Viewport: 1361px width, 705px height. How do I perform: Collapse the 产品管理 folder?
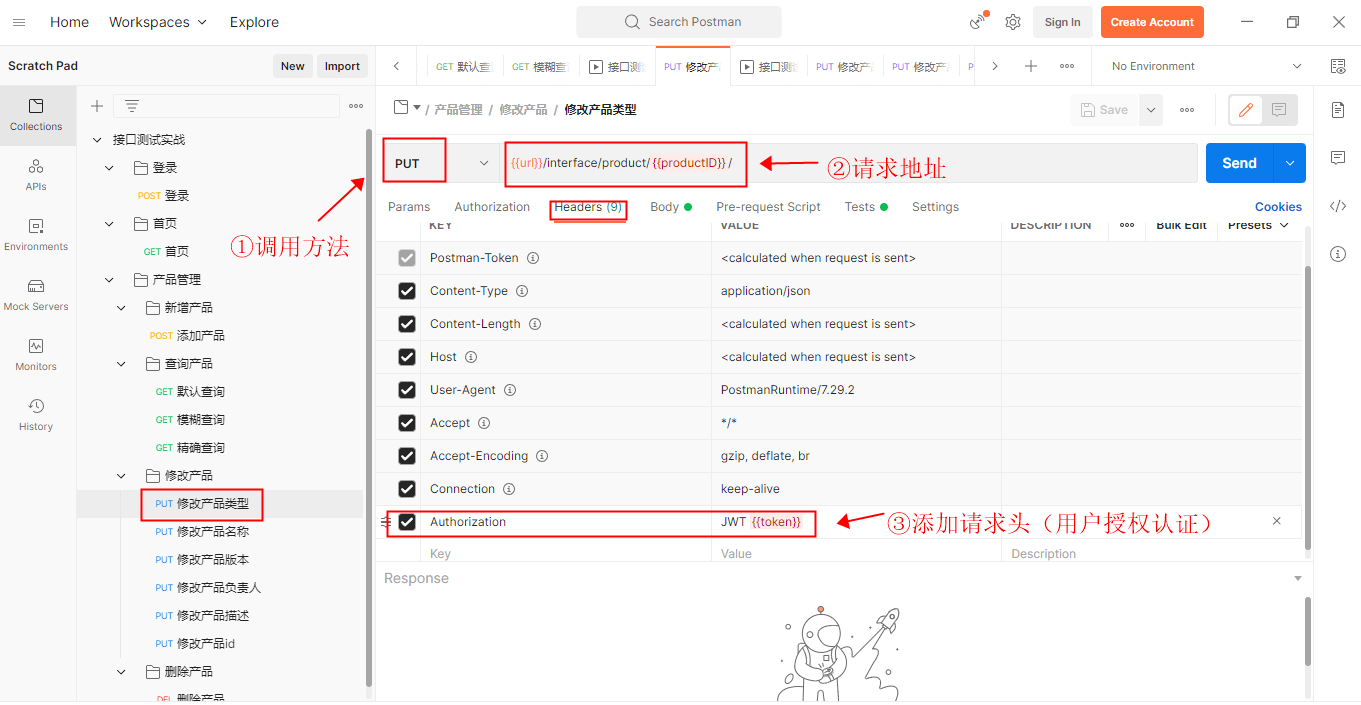109,280
